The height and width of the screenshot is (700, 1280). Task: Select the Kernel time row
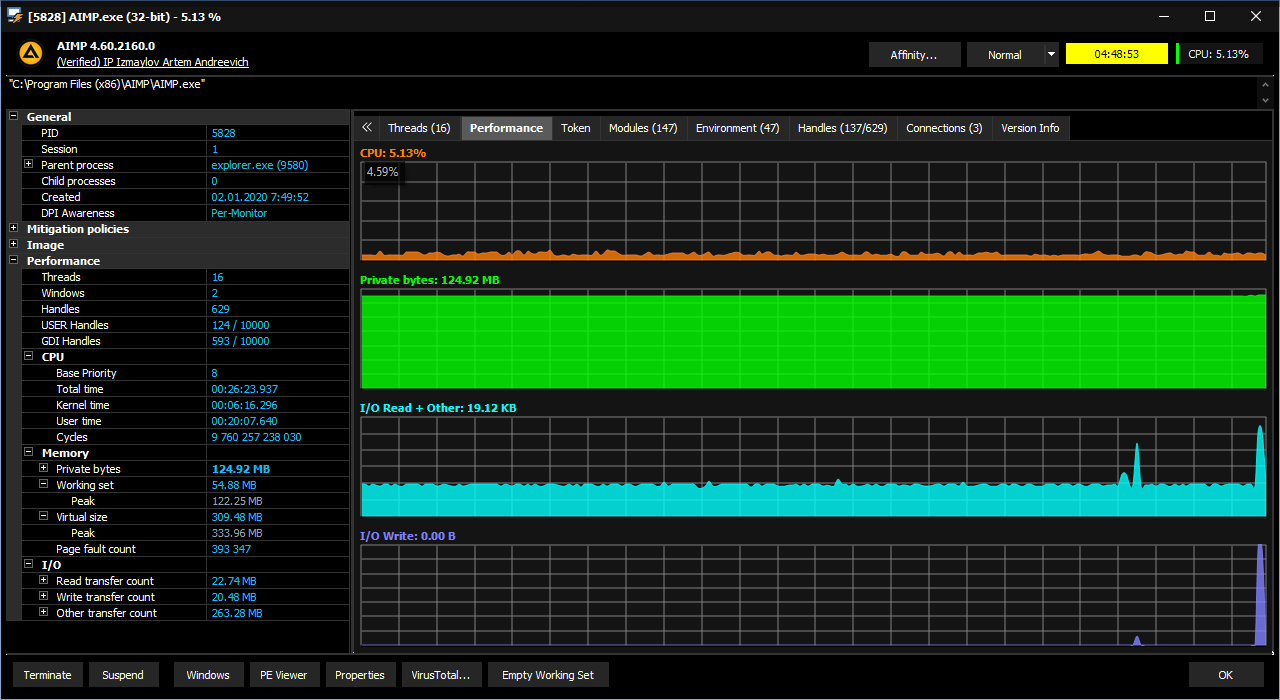(186, 405)
